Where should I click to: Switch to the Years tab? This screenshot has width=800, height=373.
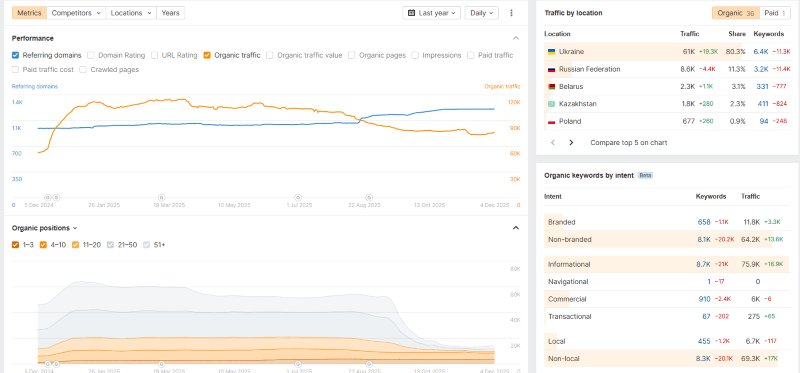170,13
